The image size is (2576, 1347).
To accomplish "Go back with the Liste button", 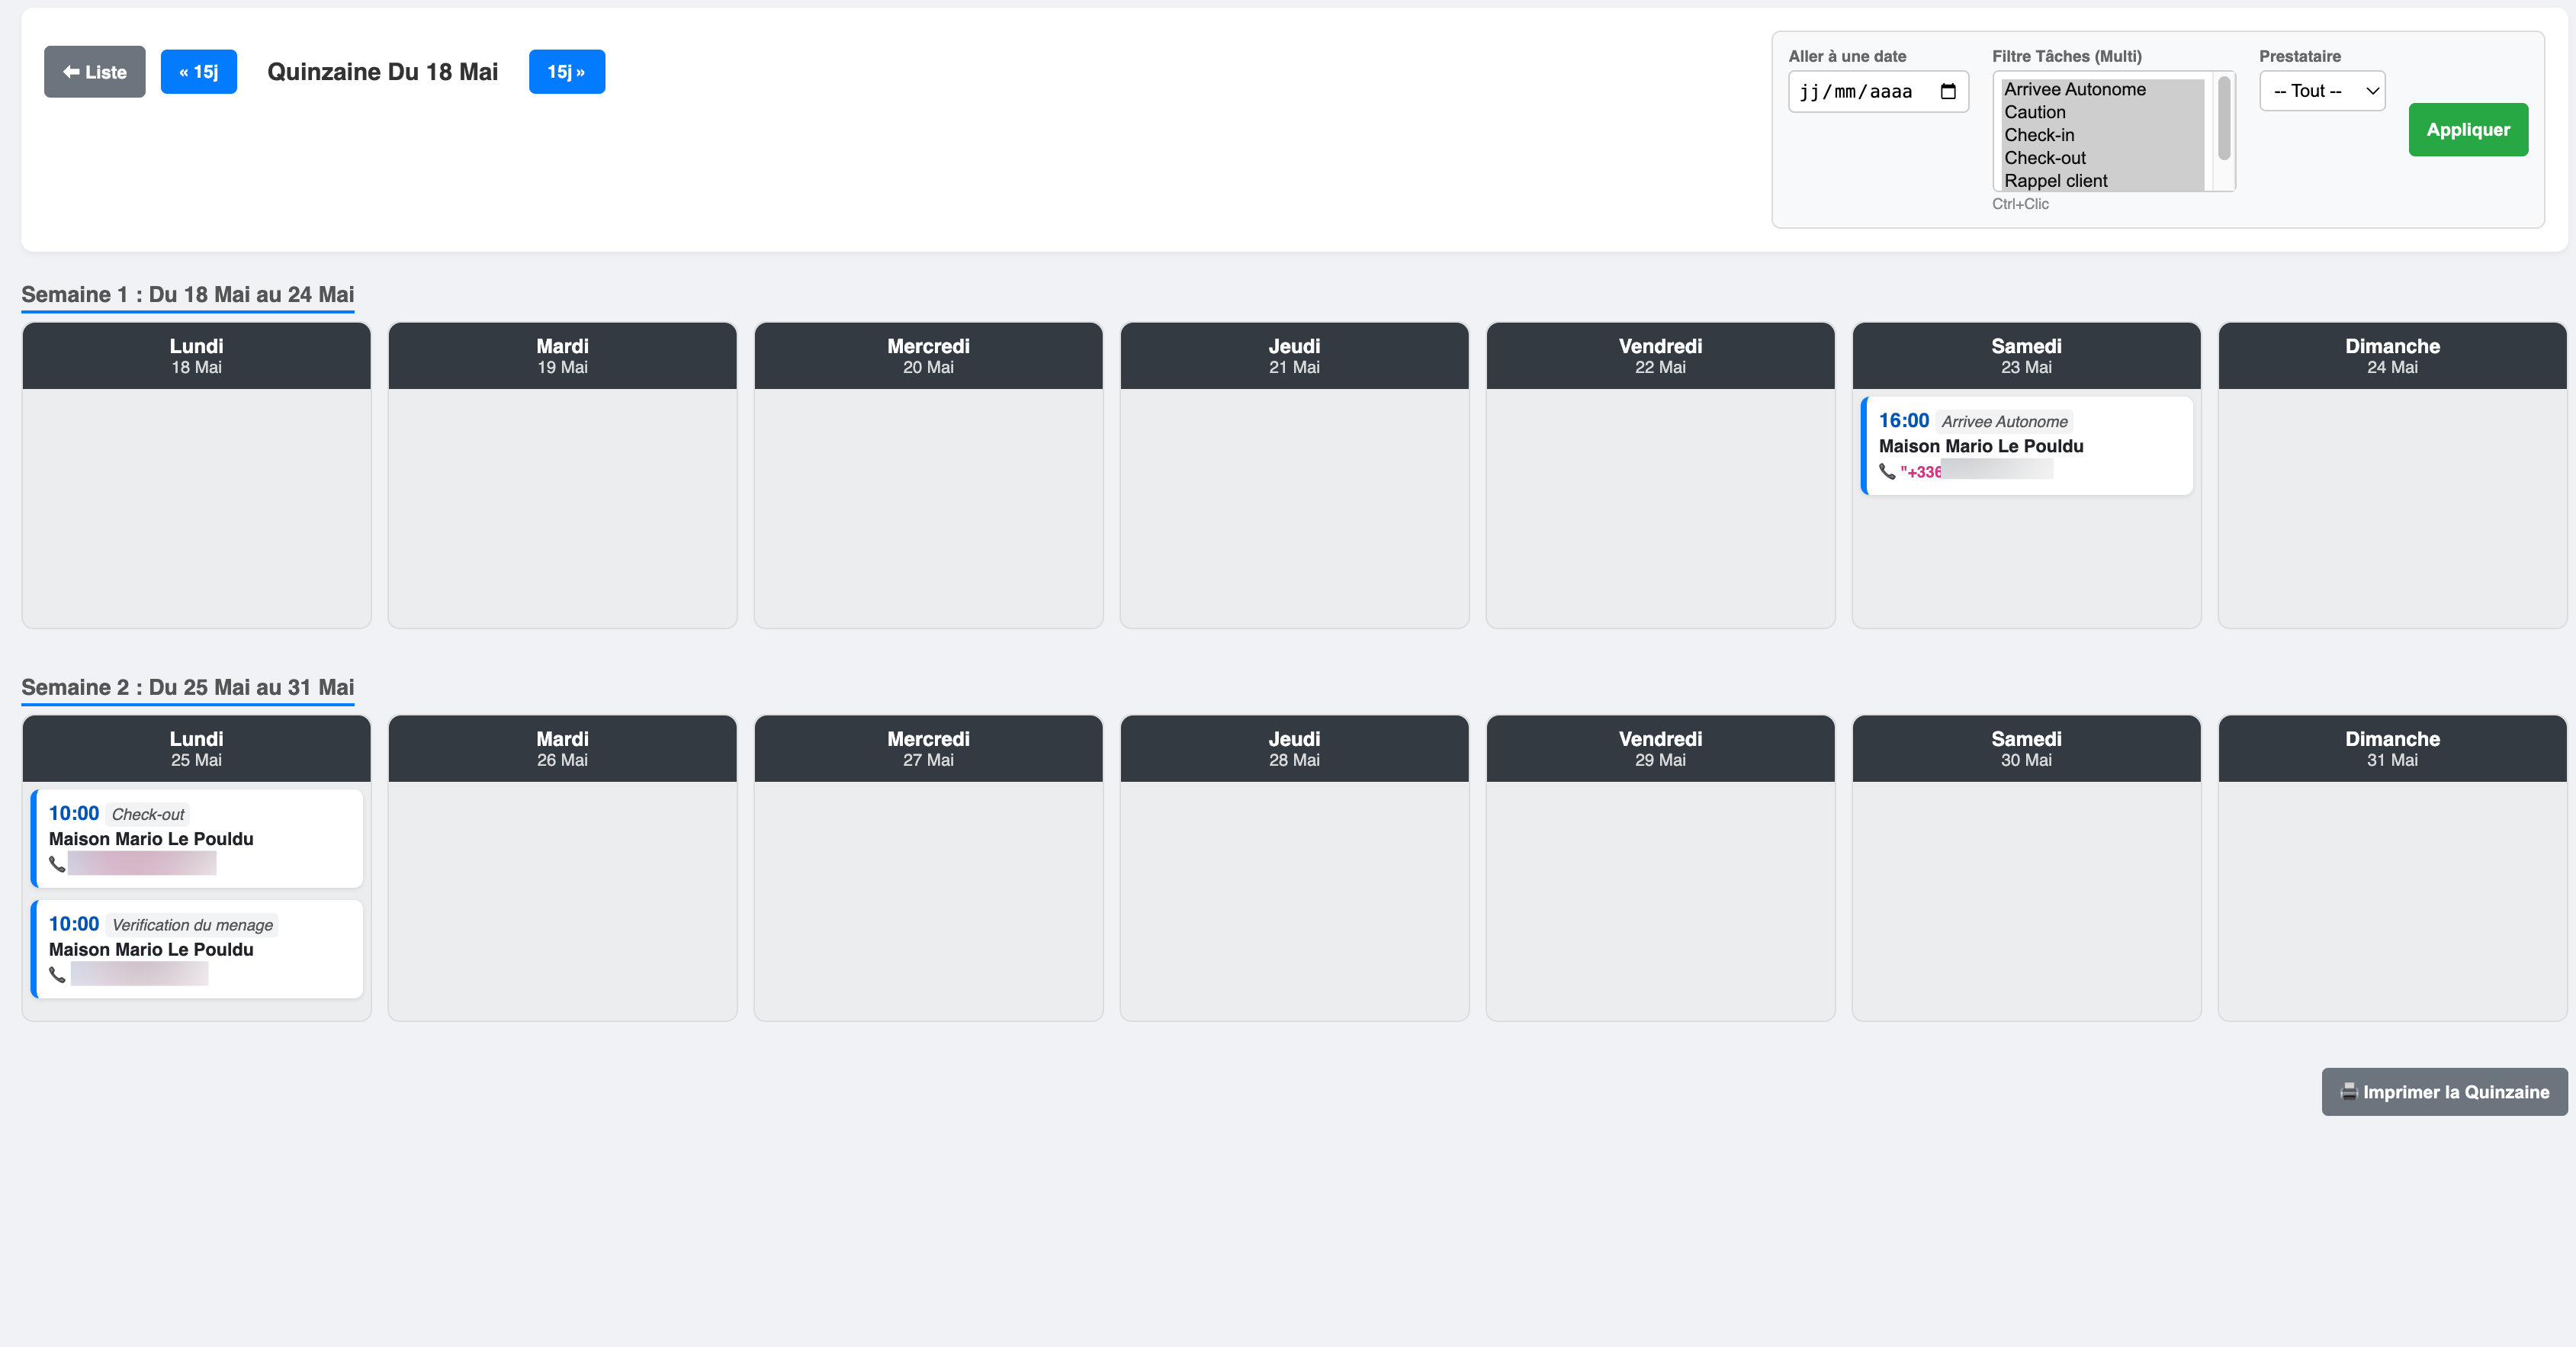I will click(94, 71).
